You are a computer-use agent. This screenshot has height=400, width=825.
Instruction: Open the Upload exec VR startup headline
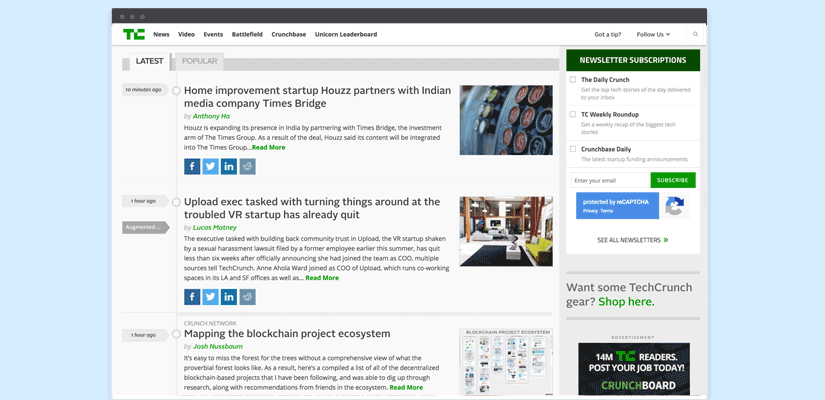click(312, 208)
